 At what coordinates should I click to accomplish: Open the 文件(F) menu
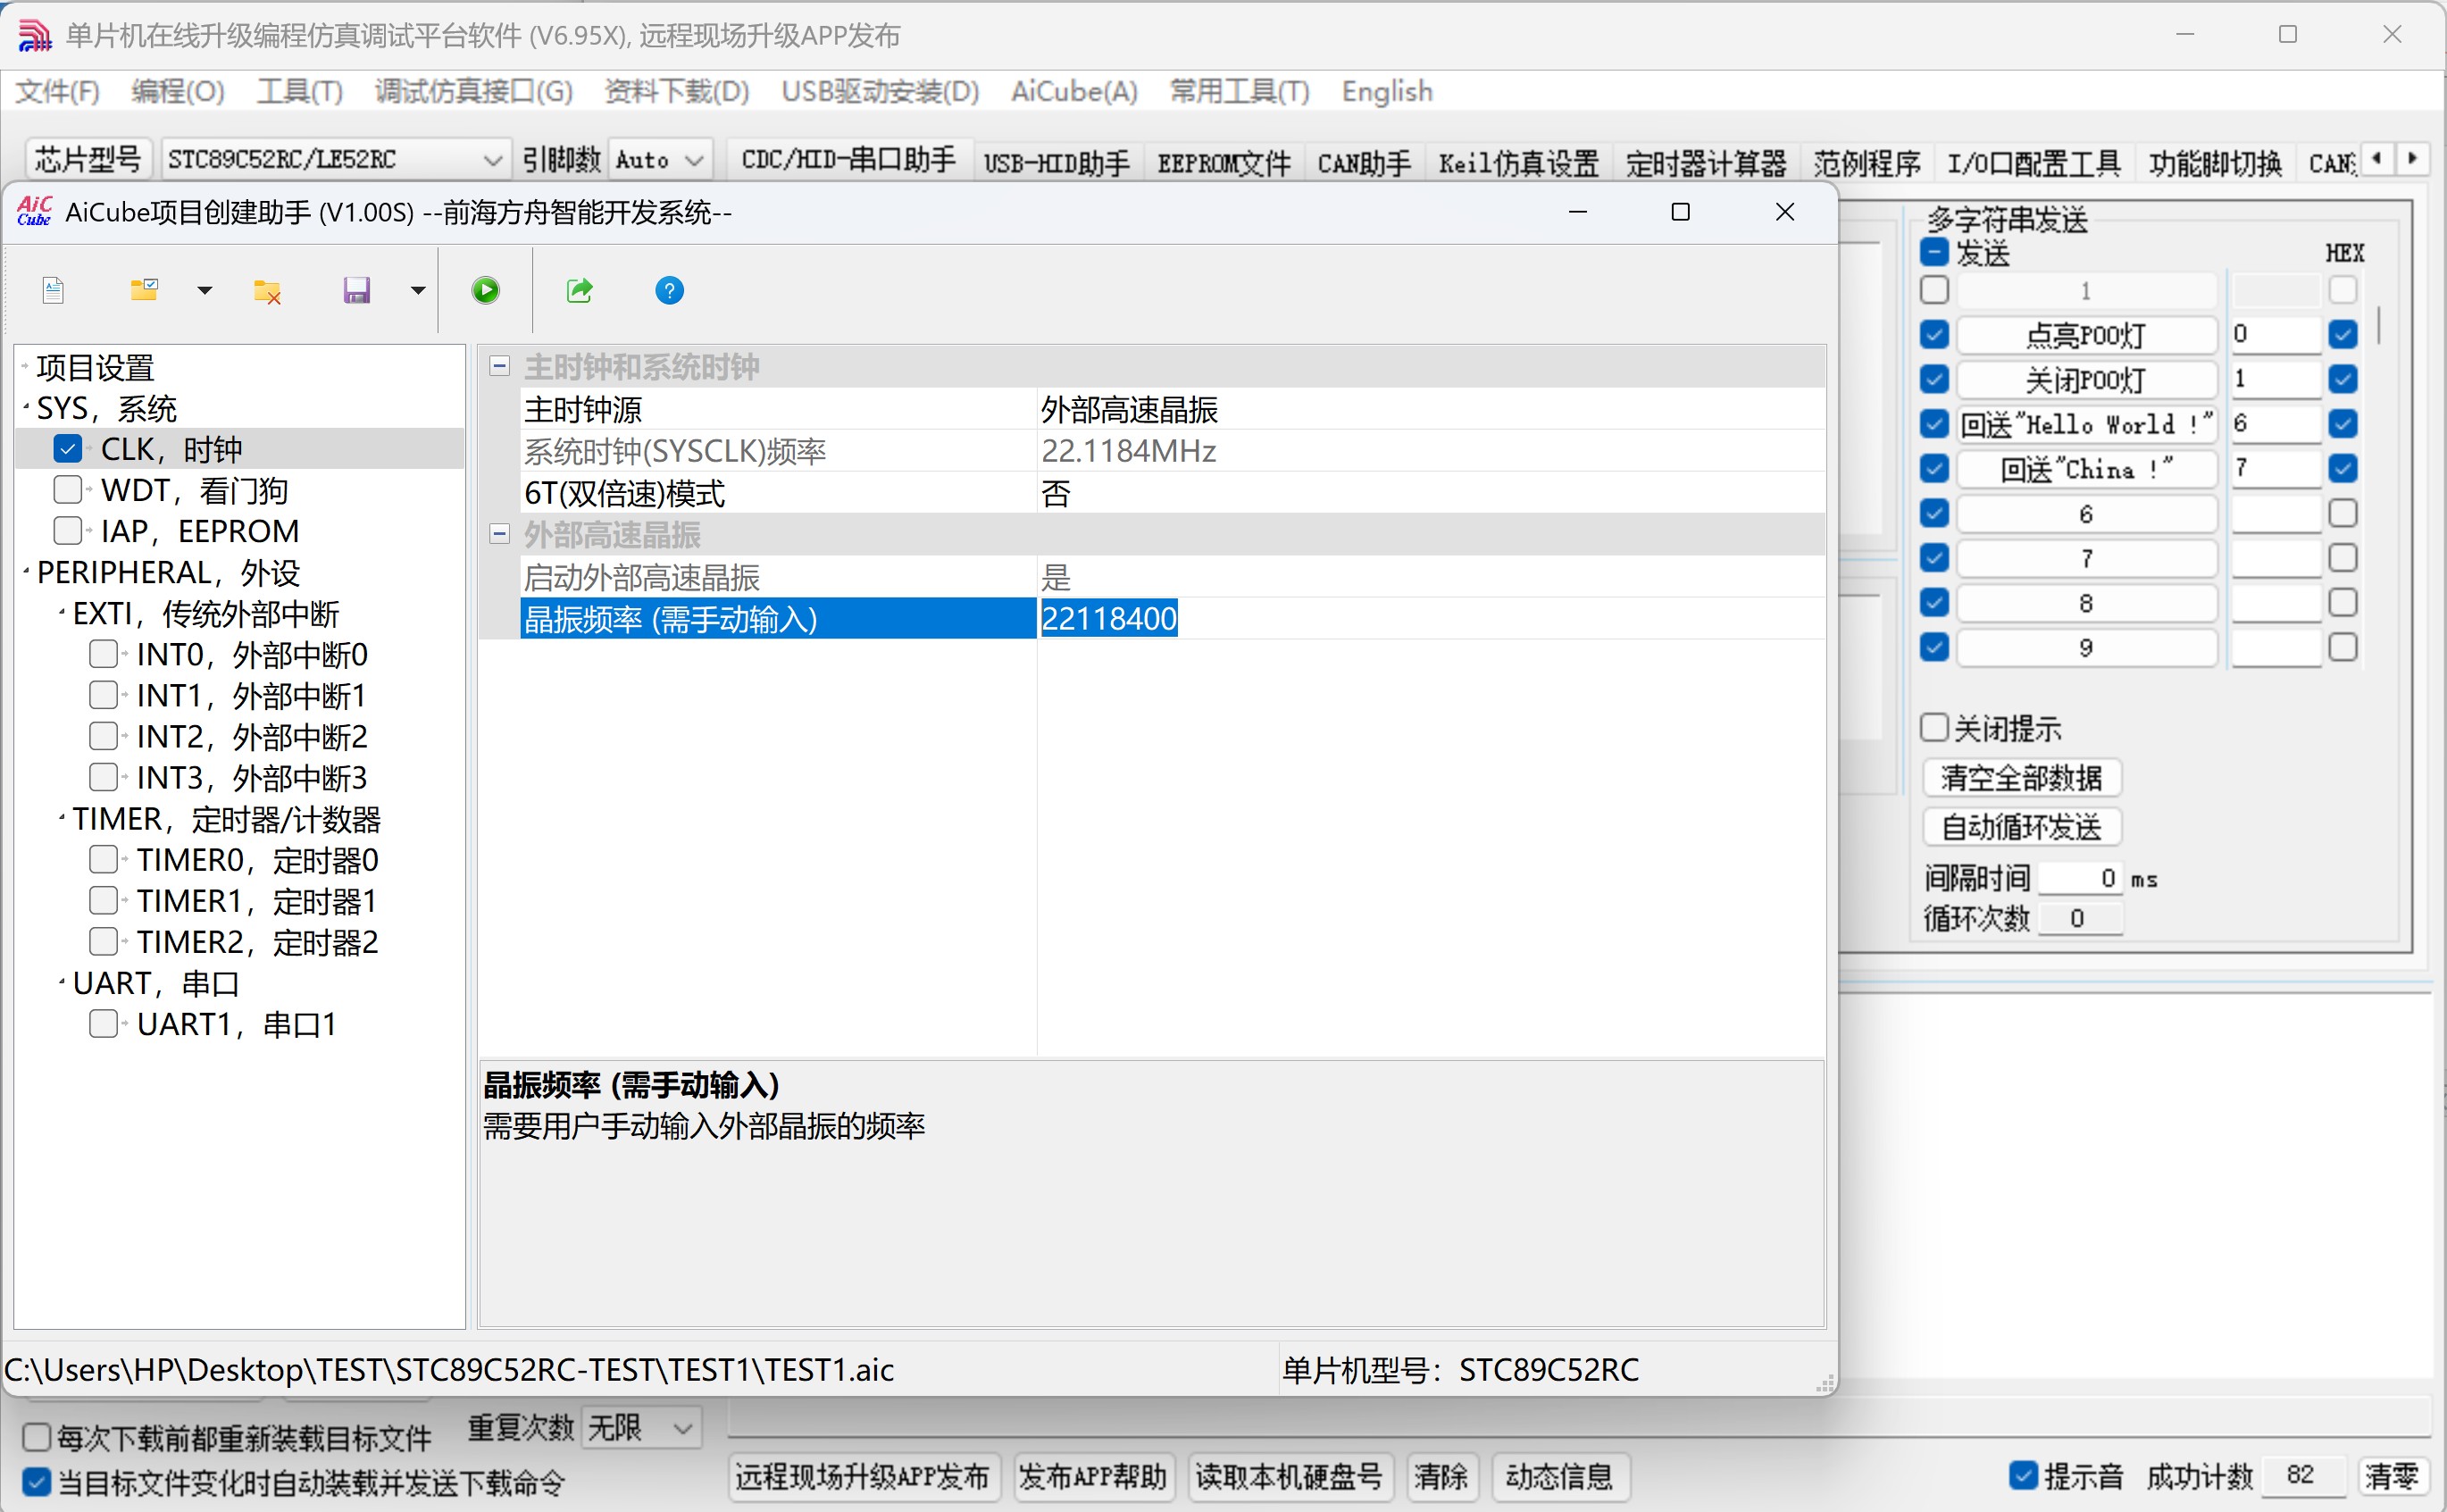tap(57, 92)
